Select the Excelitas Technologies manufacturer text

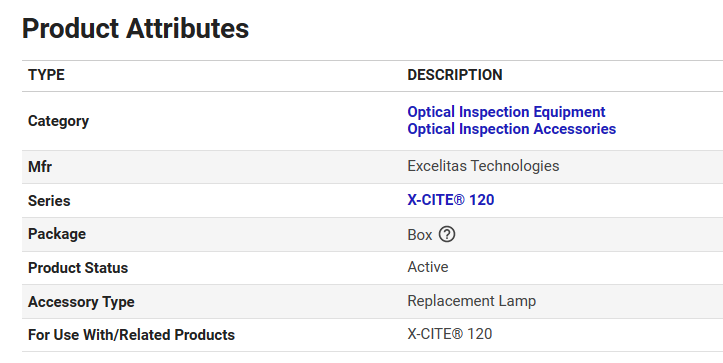click(x=483, y=166)
